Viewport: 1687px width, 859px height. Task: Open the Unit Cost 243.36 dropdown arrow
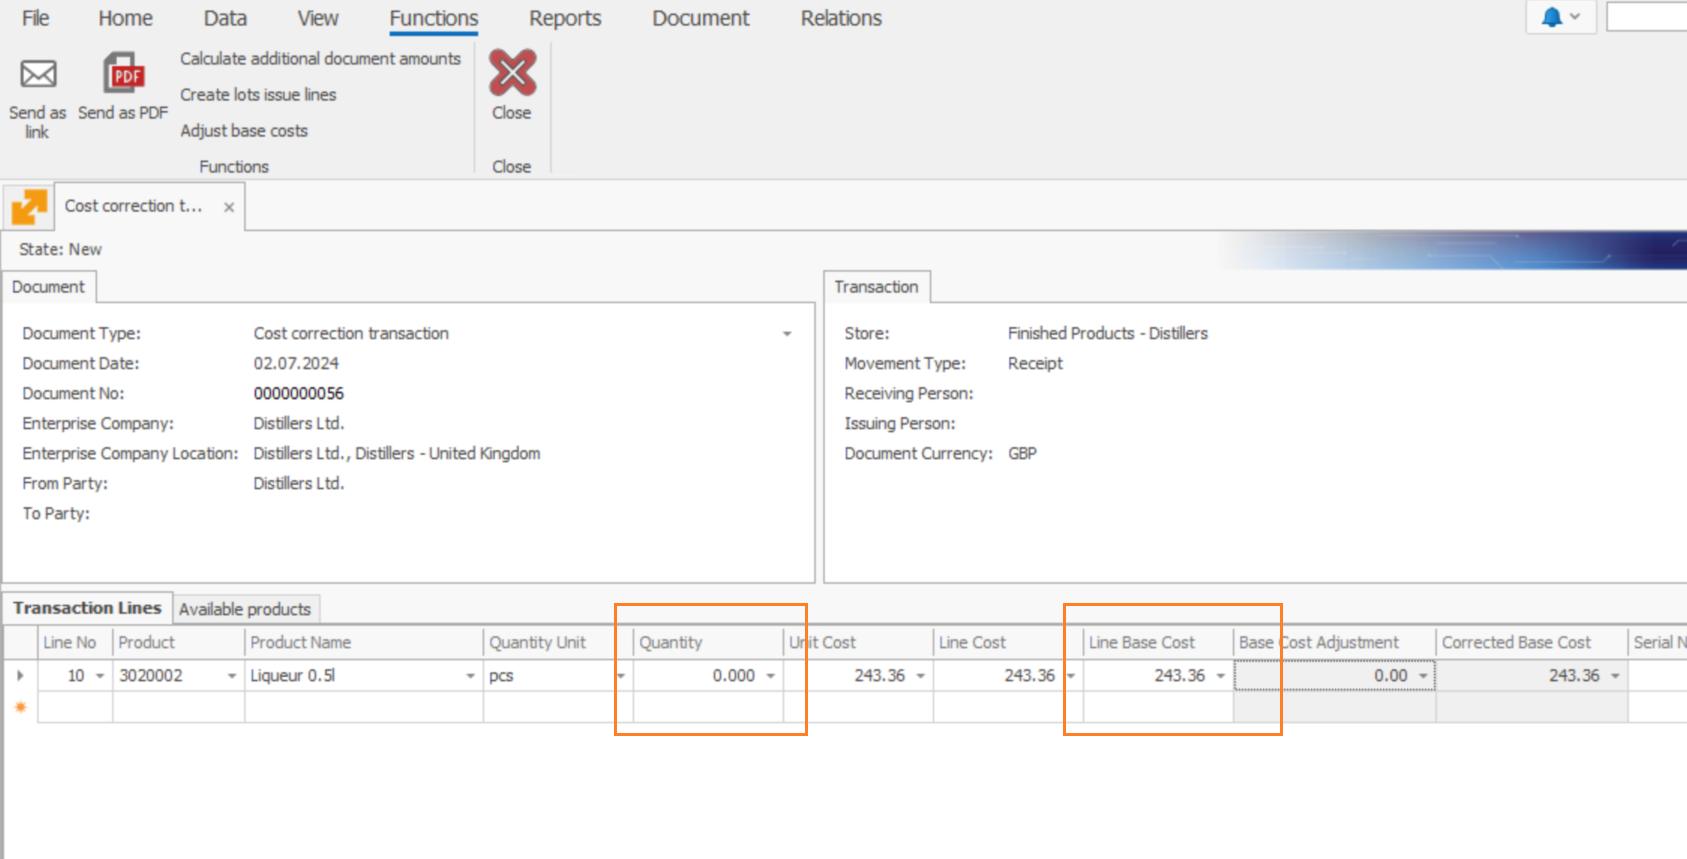pos(920,676)
